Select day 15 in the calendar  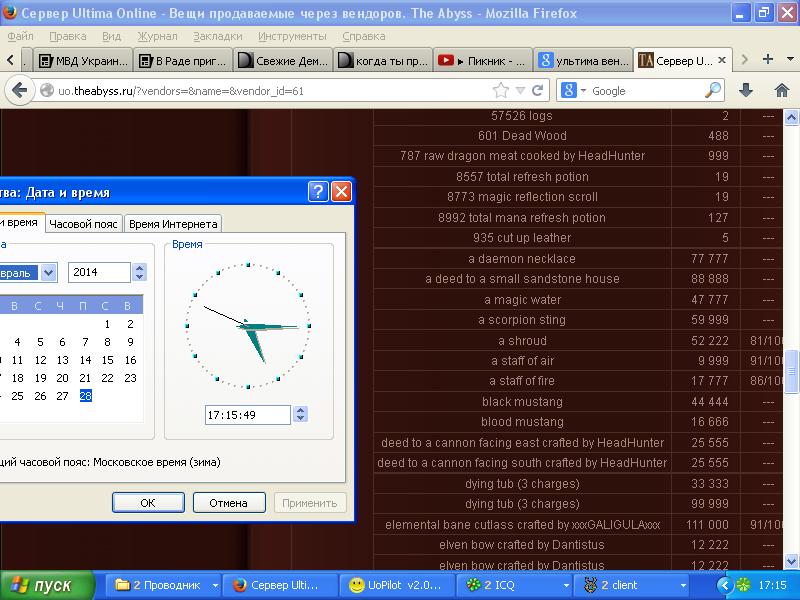point(108,360)
